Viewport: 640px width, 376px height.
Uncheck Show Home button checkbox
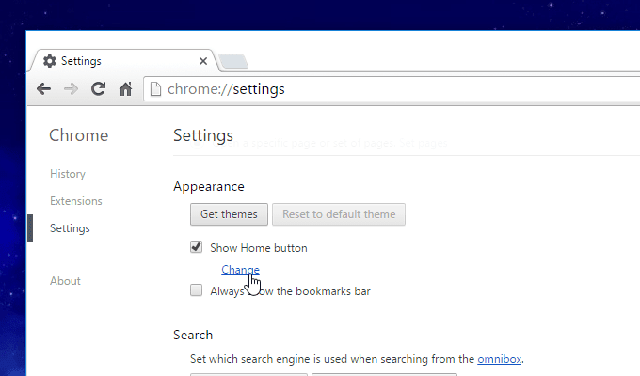point(196,247)
